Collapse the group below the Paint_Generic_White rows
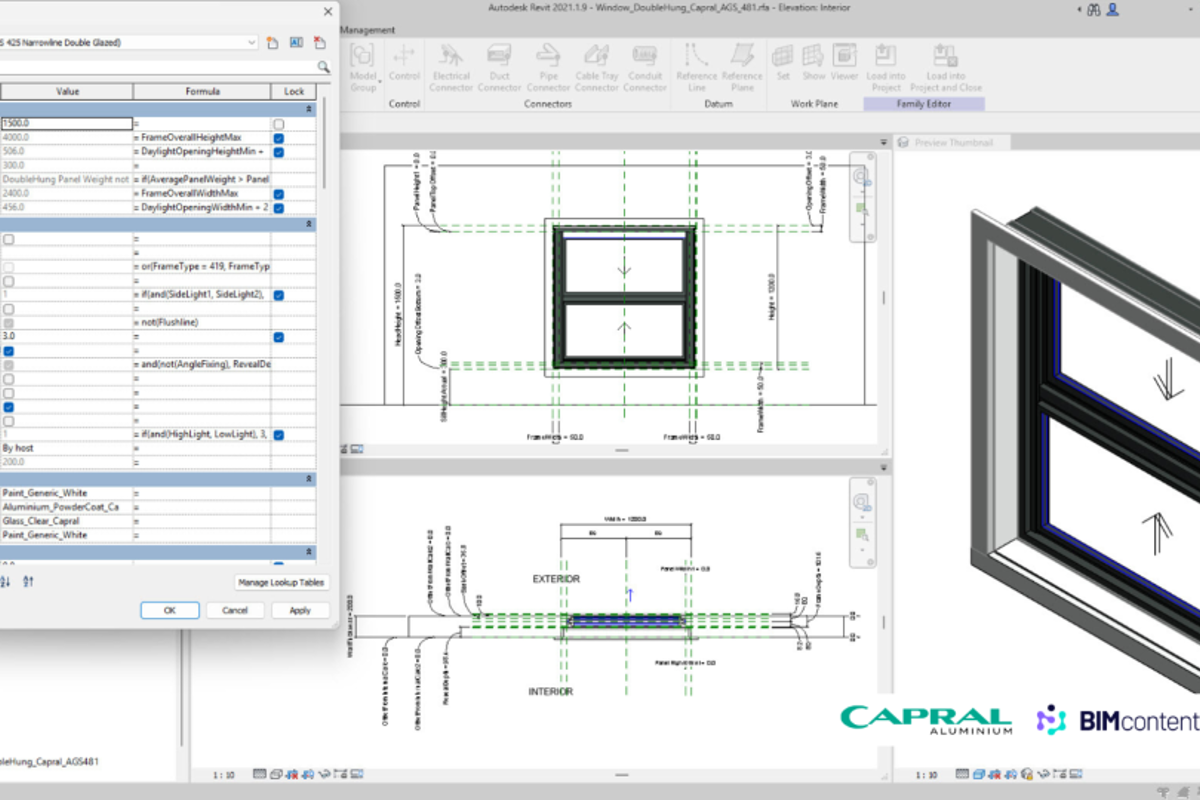Viewport: 1200px width, 800px height. point(309,552)
